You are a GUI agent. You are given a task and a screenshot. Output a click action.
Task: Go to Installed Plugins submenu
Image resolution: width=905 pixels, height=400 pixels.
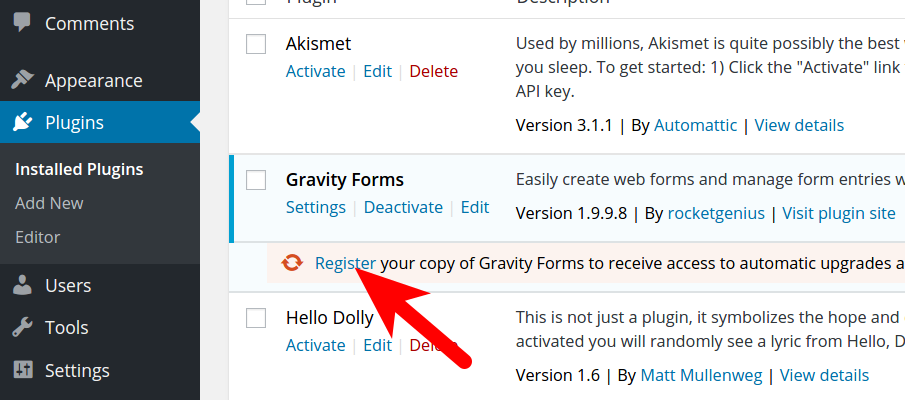(79, 169)
